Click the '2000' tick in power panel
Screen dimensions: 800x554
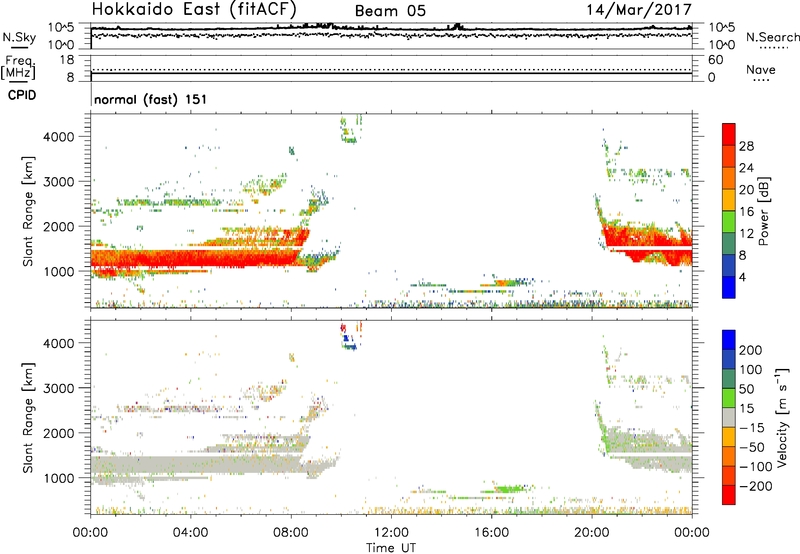coord(58,226)
